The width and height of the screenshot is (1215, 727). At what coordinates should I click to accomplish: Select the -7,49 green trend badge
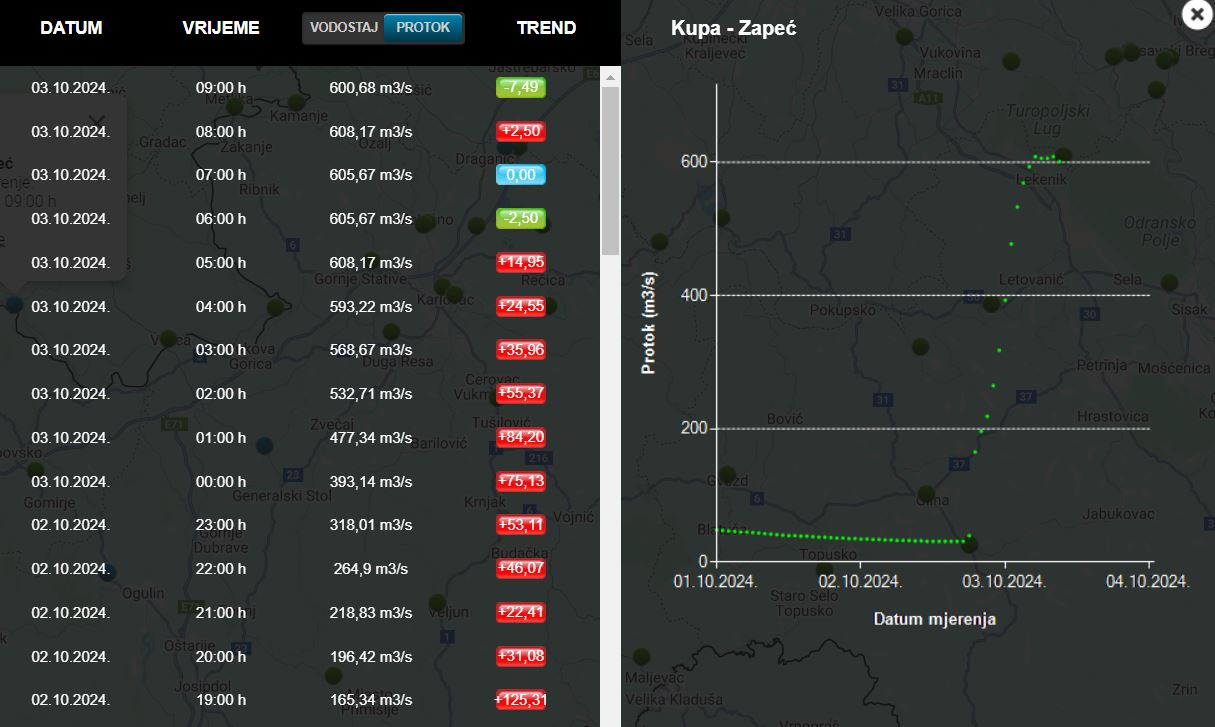coord(521,87)
